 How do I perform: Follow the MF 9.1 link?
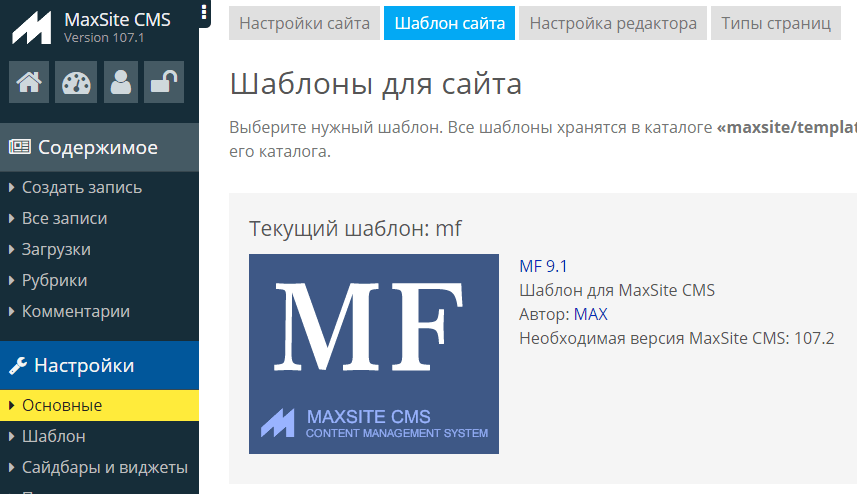pos(543,266)
